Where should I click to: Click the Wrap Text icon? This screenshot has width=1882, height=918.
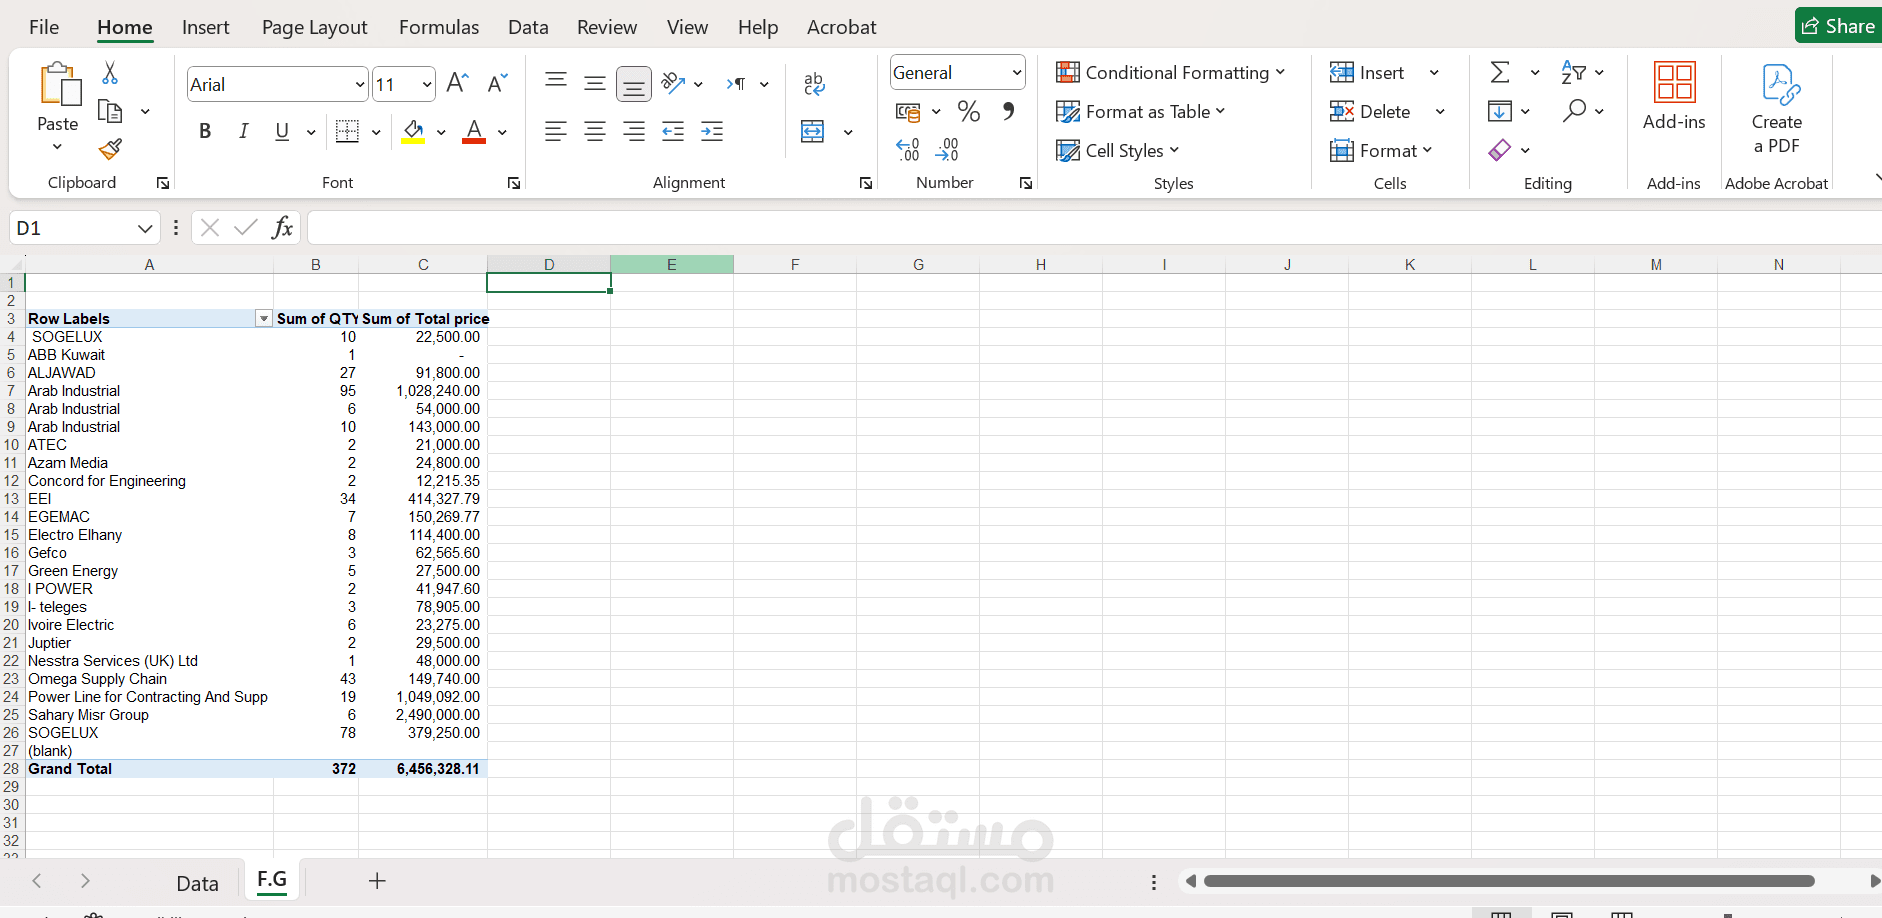(814, 84)
